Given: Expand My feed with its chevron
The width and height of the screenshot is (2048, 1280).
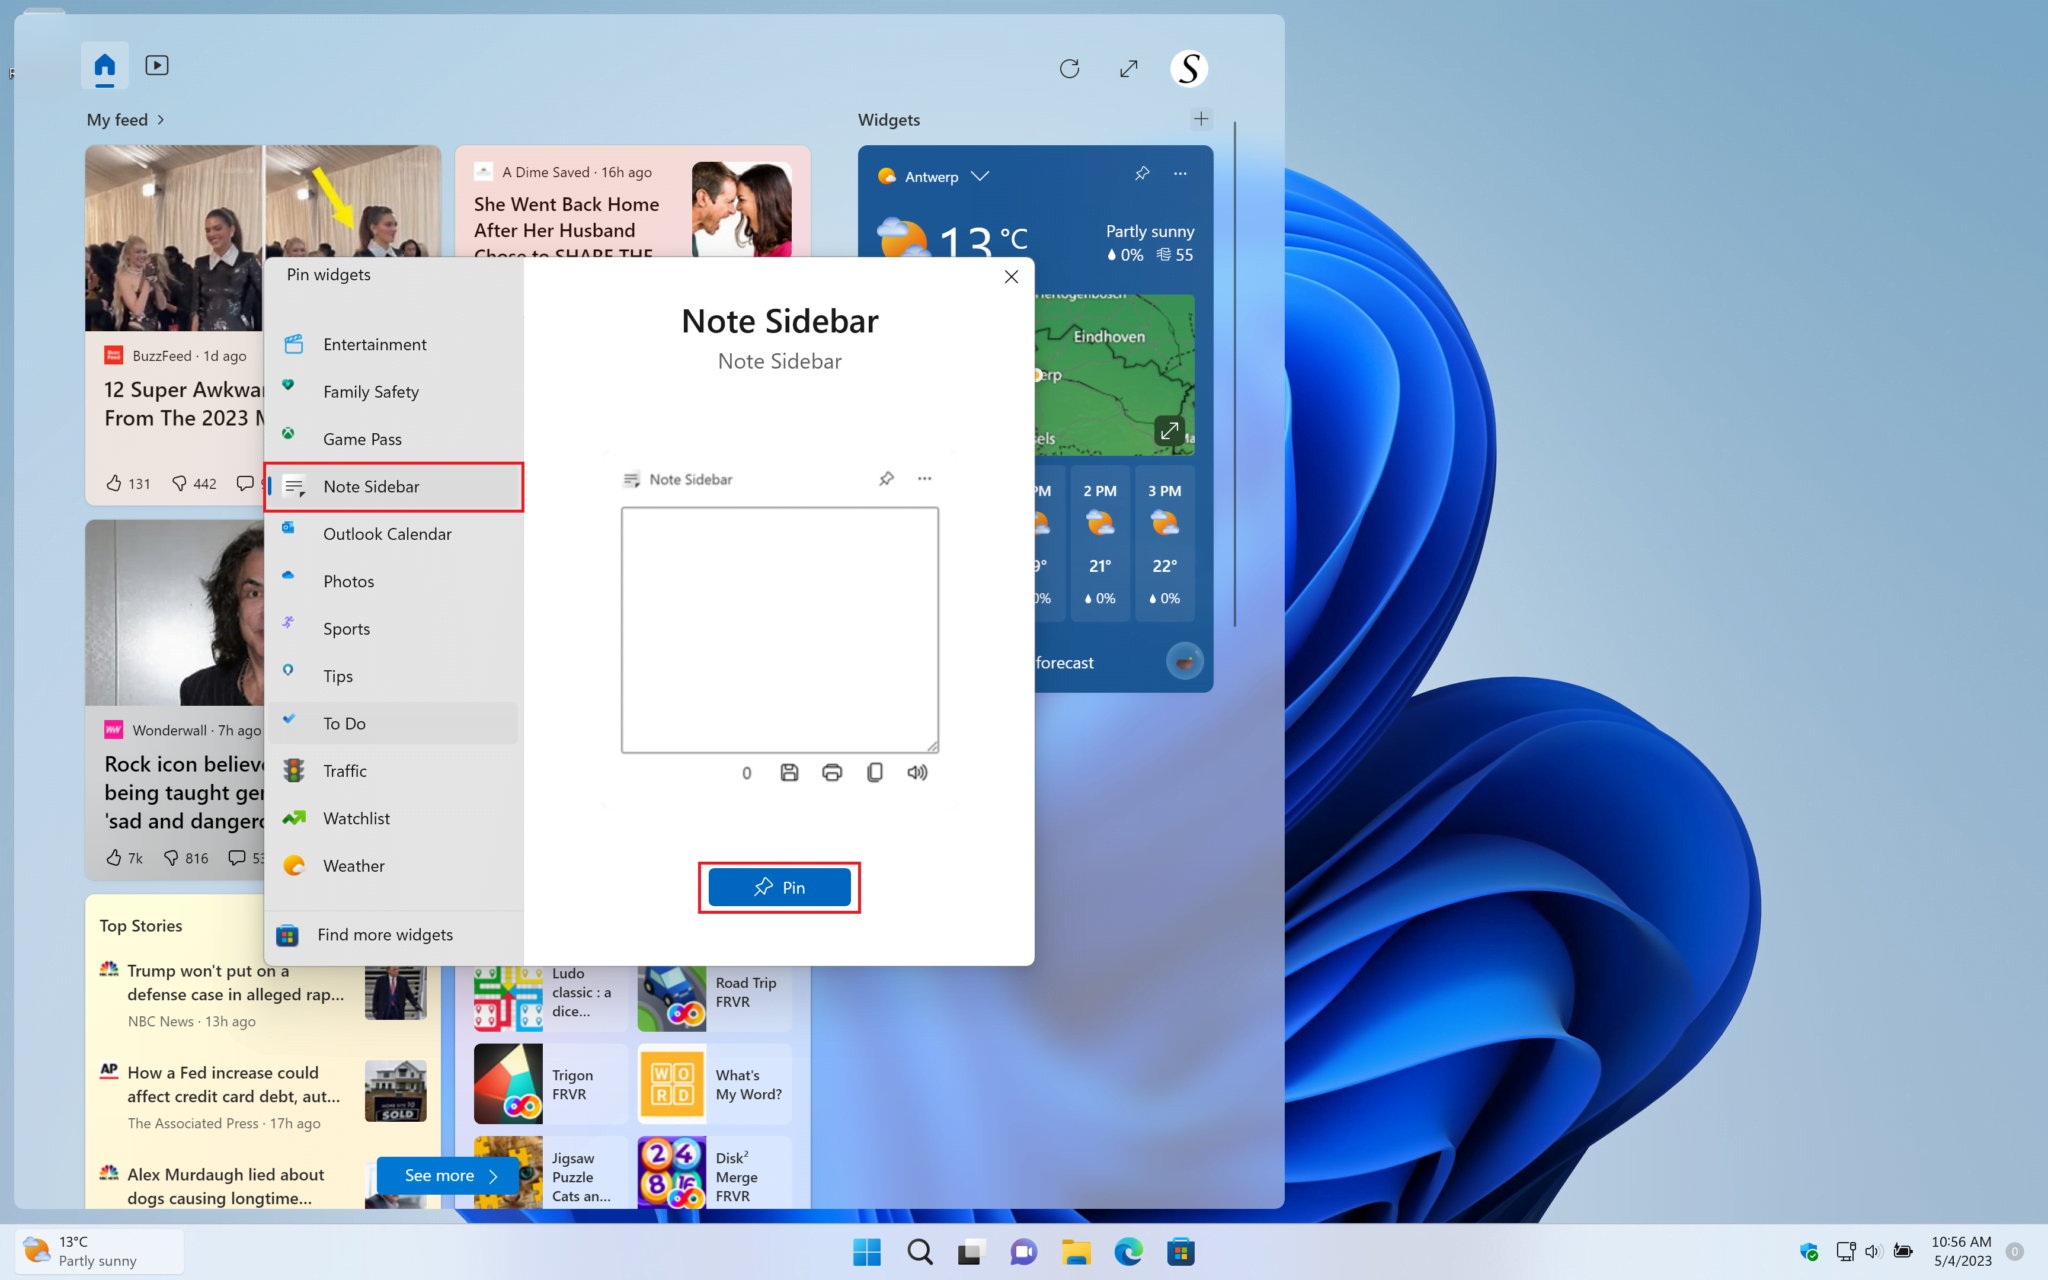Looking at the screenshot, I should (x=159, y=119).
